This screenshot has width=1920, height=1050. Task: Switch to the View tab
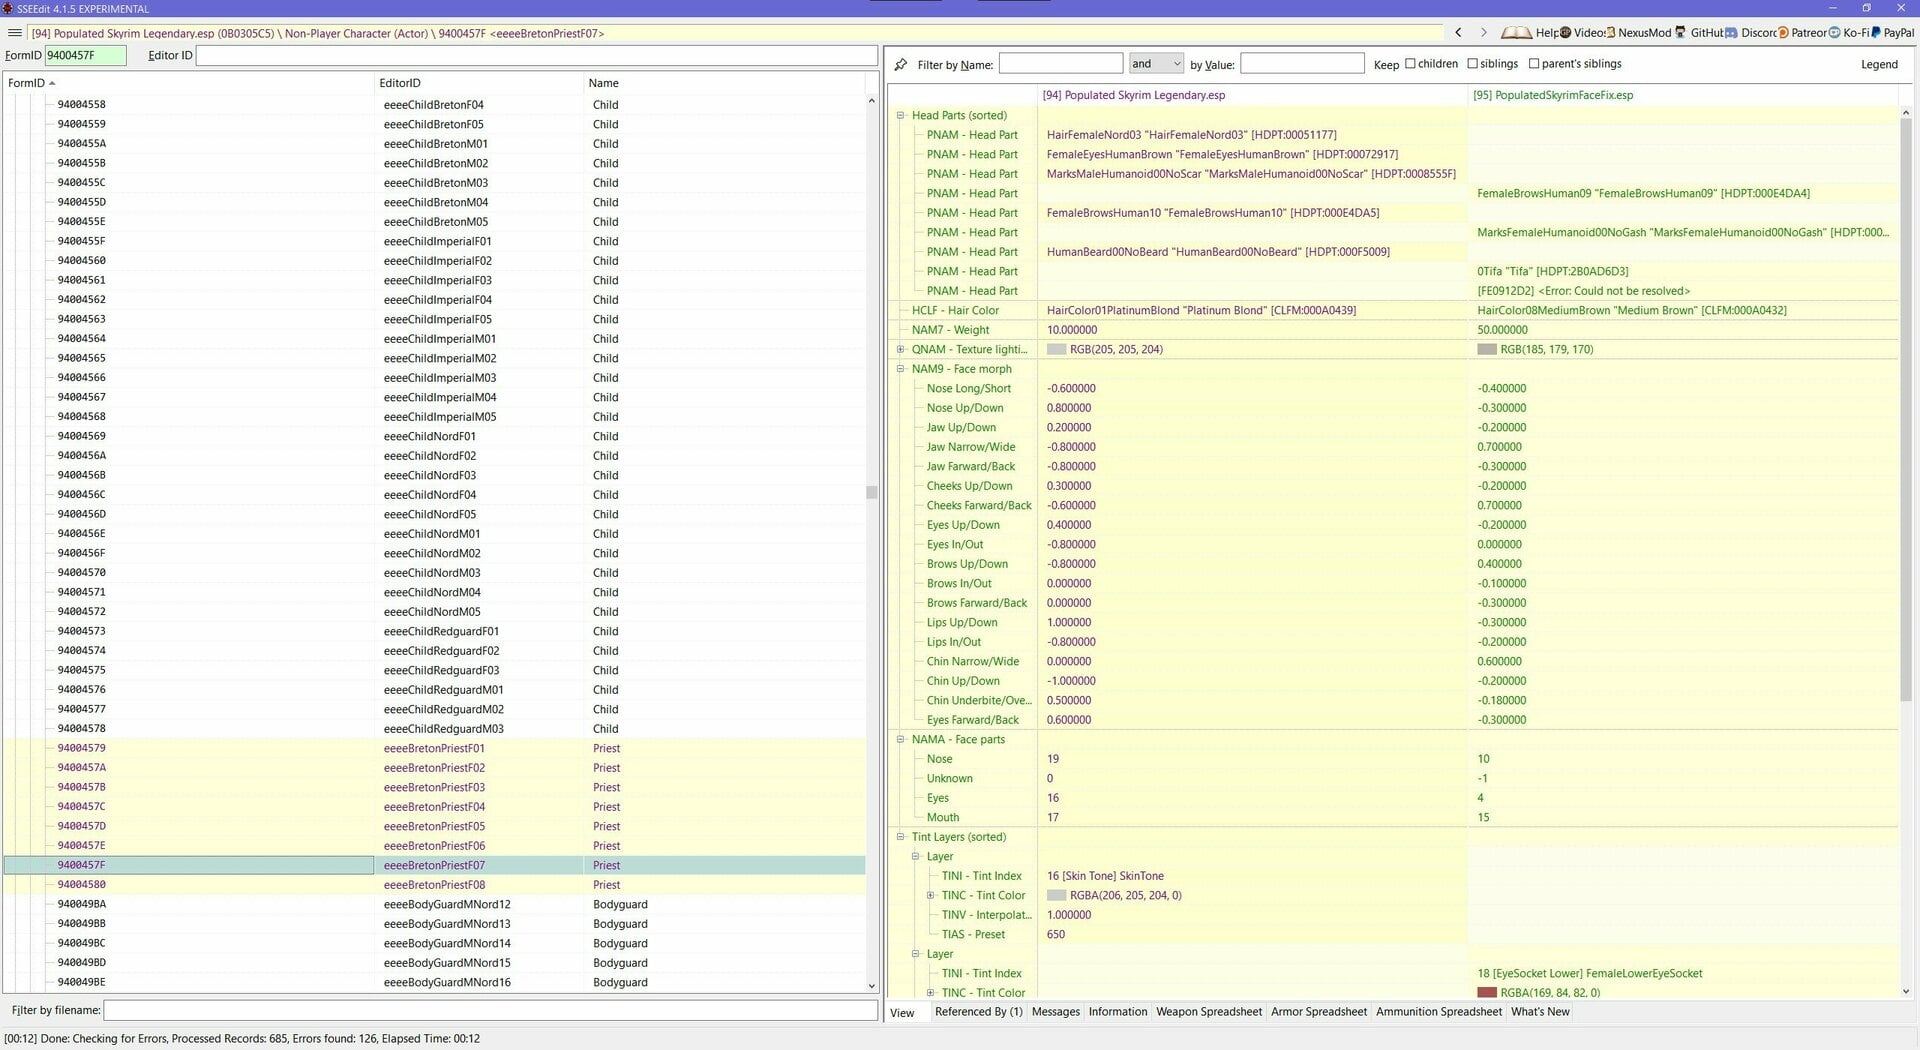(x=902, y=1013)
